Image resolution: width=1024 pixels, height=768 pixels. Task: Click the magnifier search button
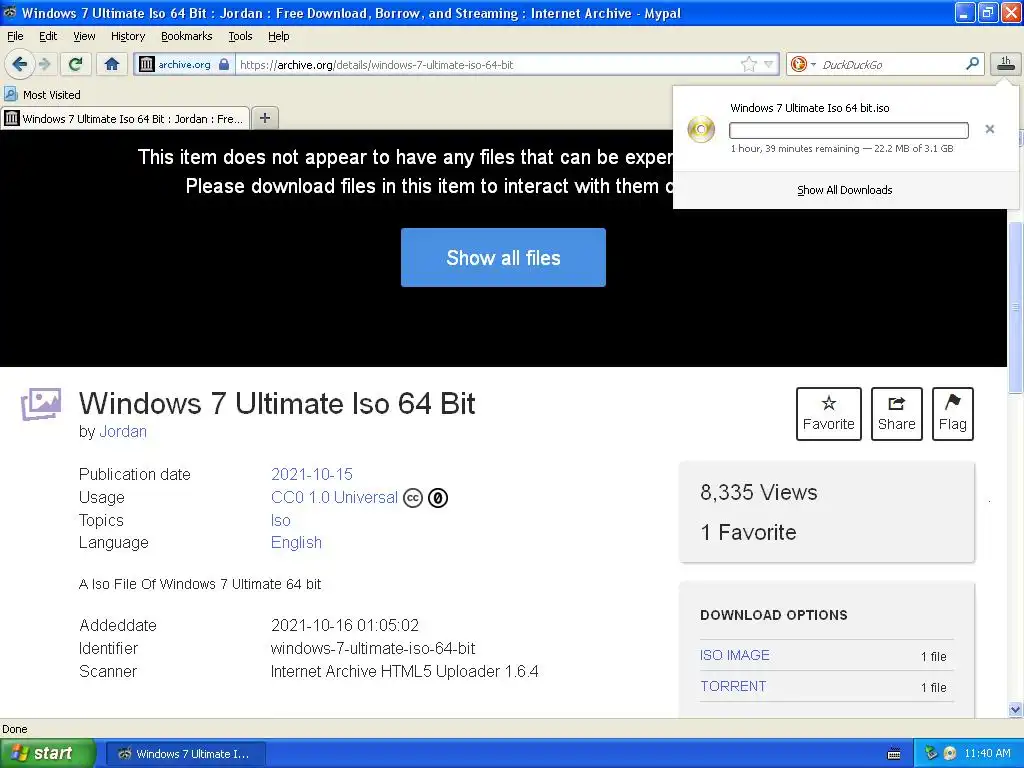pyautogui.click(x=972, y=64)
